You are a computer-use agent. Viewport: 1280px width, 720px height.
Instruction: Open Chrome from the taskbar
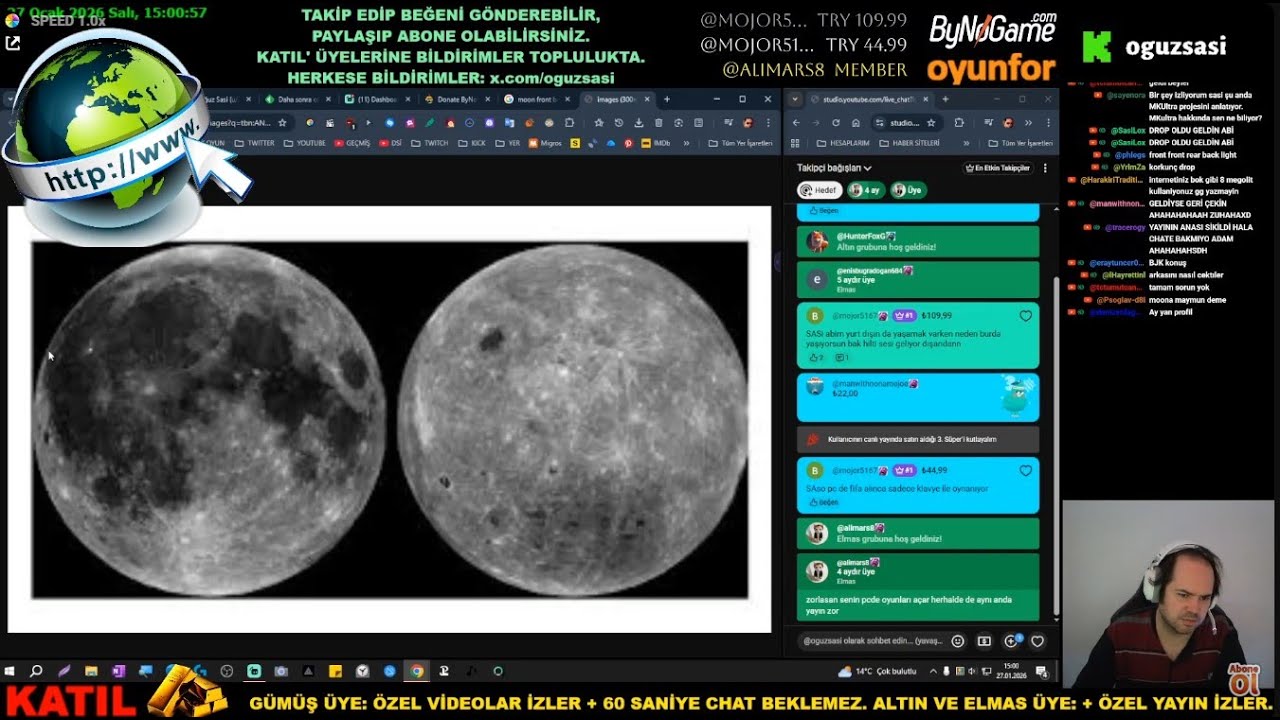[x=416, y=671]
